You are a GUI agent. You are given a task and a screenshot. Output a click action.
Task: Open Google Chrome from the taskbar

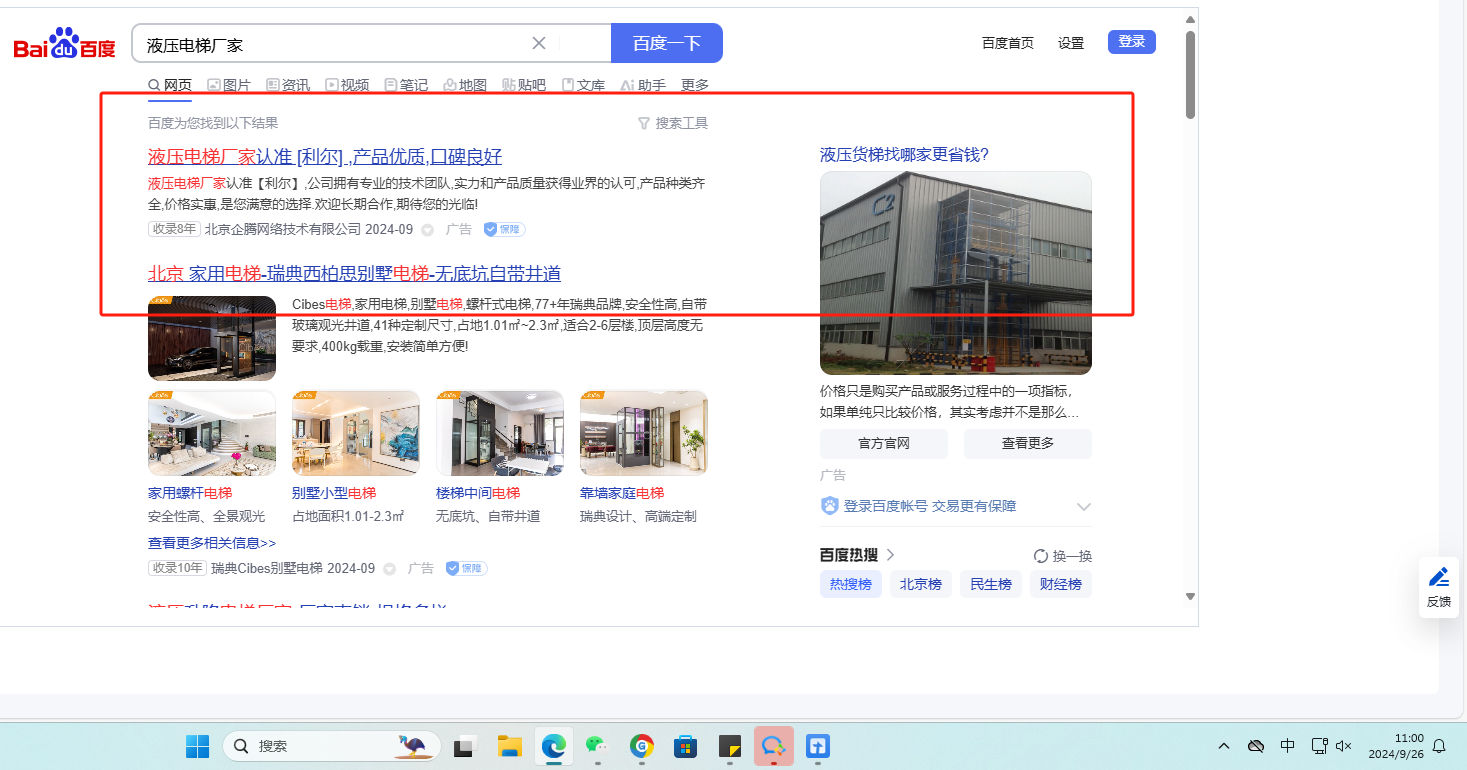click(641, 746)
